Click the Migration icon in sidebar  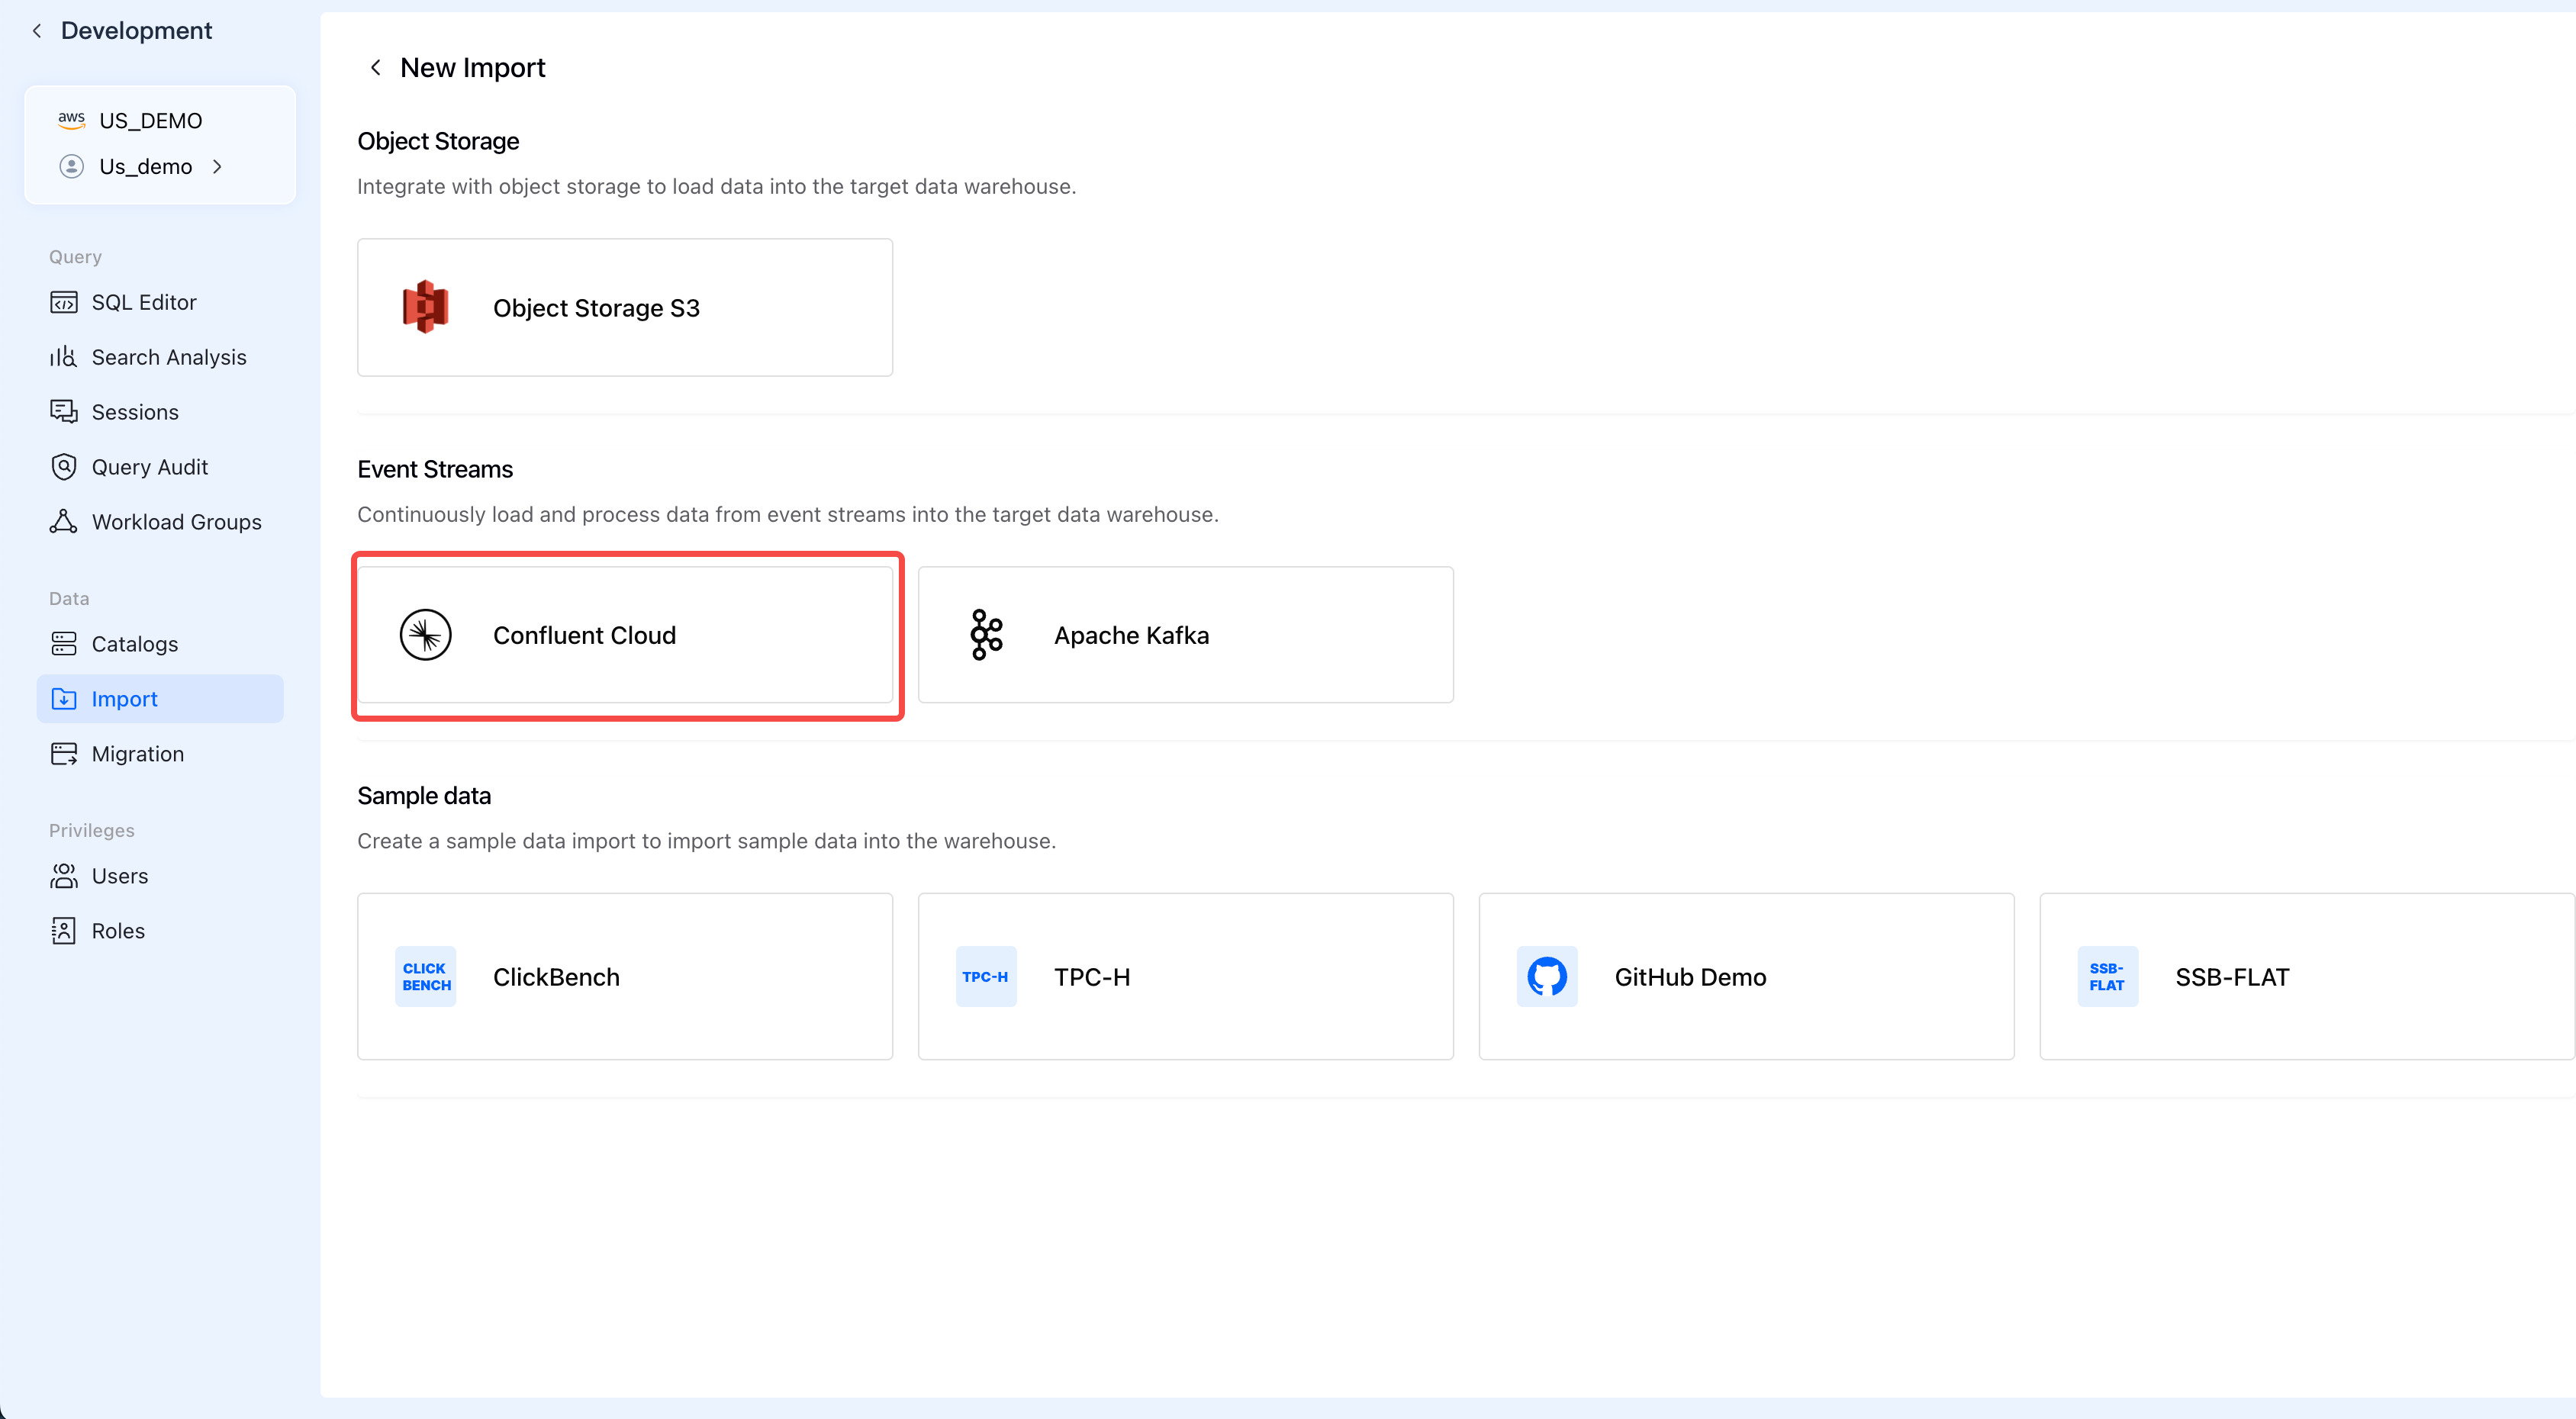[64, 754]
